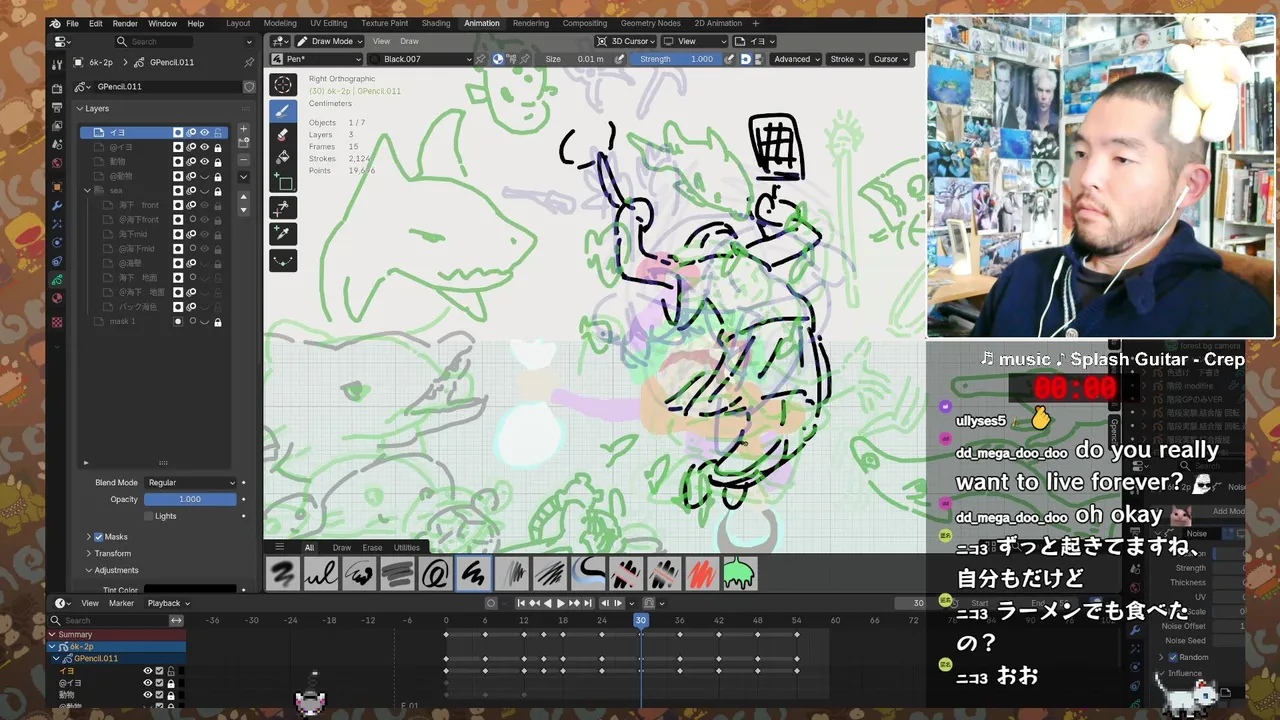This screenshot has height=720, width=1280.
Task: Unlock the @イヨ layer
Action: click(x=218, y=147)
